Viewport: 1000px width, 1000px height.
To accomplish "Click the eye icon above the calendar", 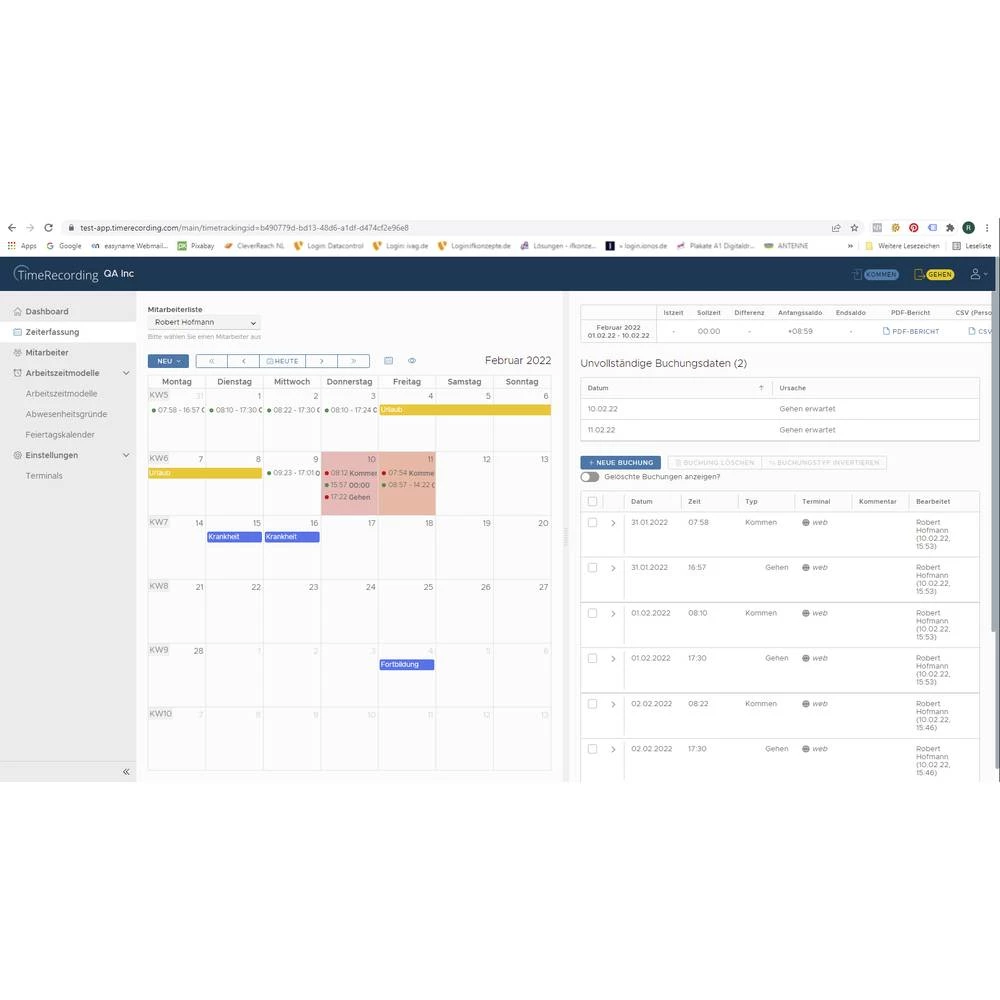I will pyautogui.click(x=412, y=361).
